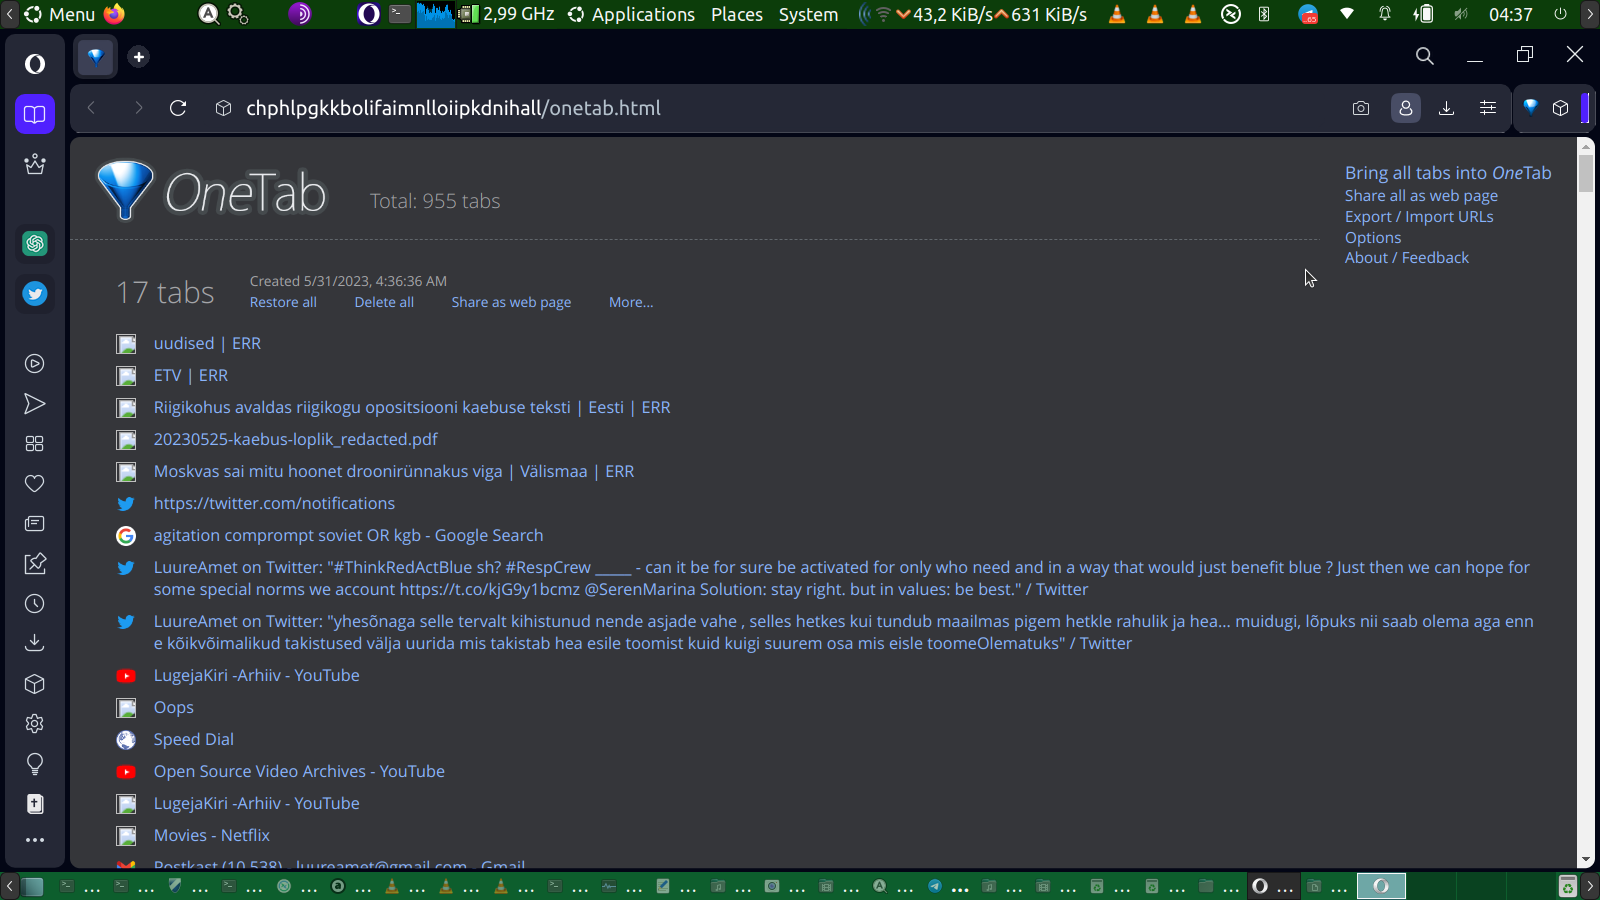Open the purple Workspaces icon in sidebar
The image size is (1600, 900).
(x=35, y=114)
